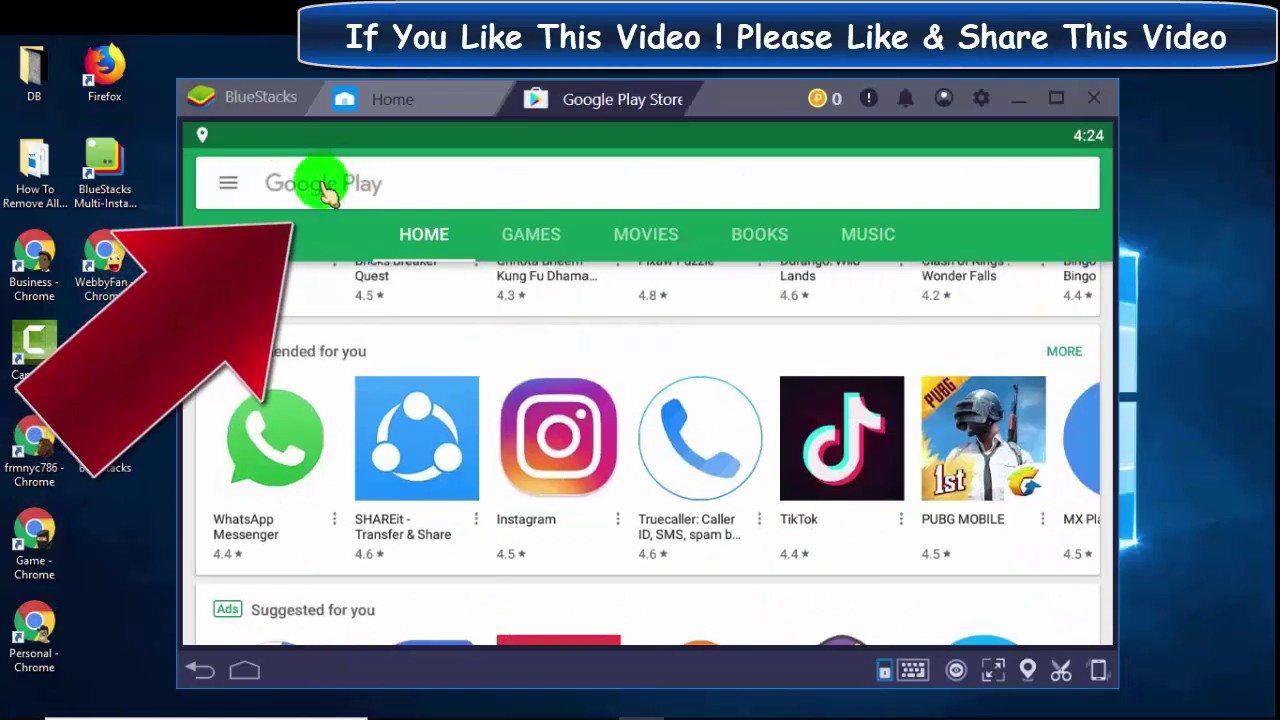The width and height of the screenshot is (1280, 720).
Task: Switch to the GAMES tab
Action: [531, 234]
